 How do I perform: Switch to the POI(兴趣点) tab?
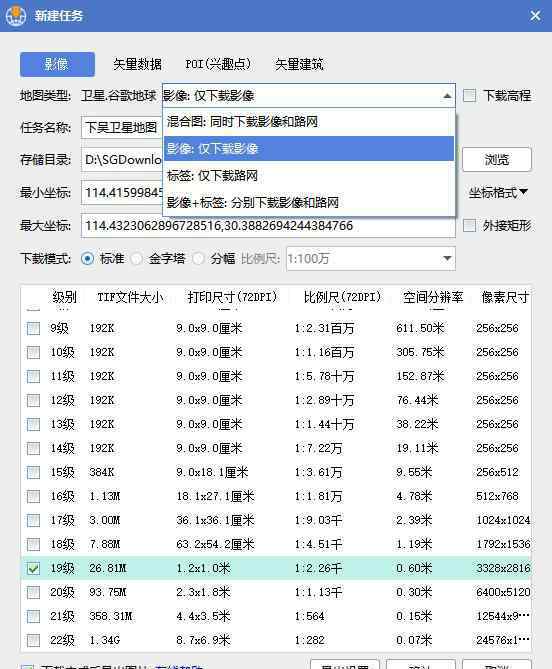point(218,64)
